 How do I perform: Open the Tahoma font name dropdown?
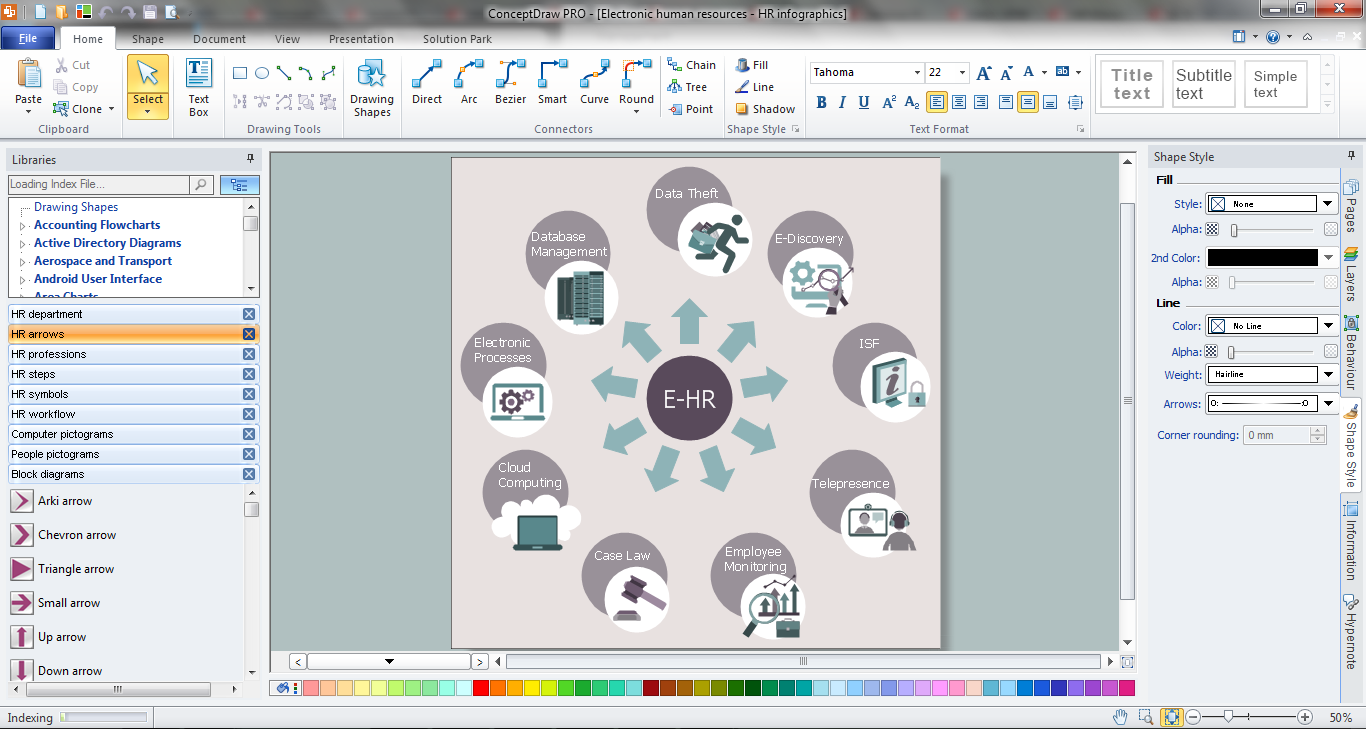pyautogui.click(x=917, y=73)
